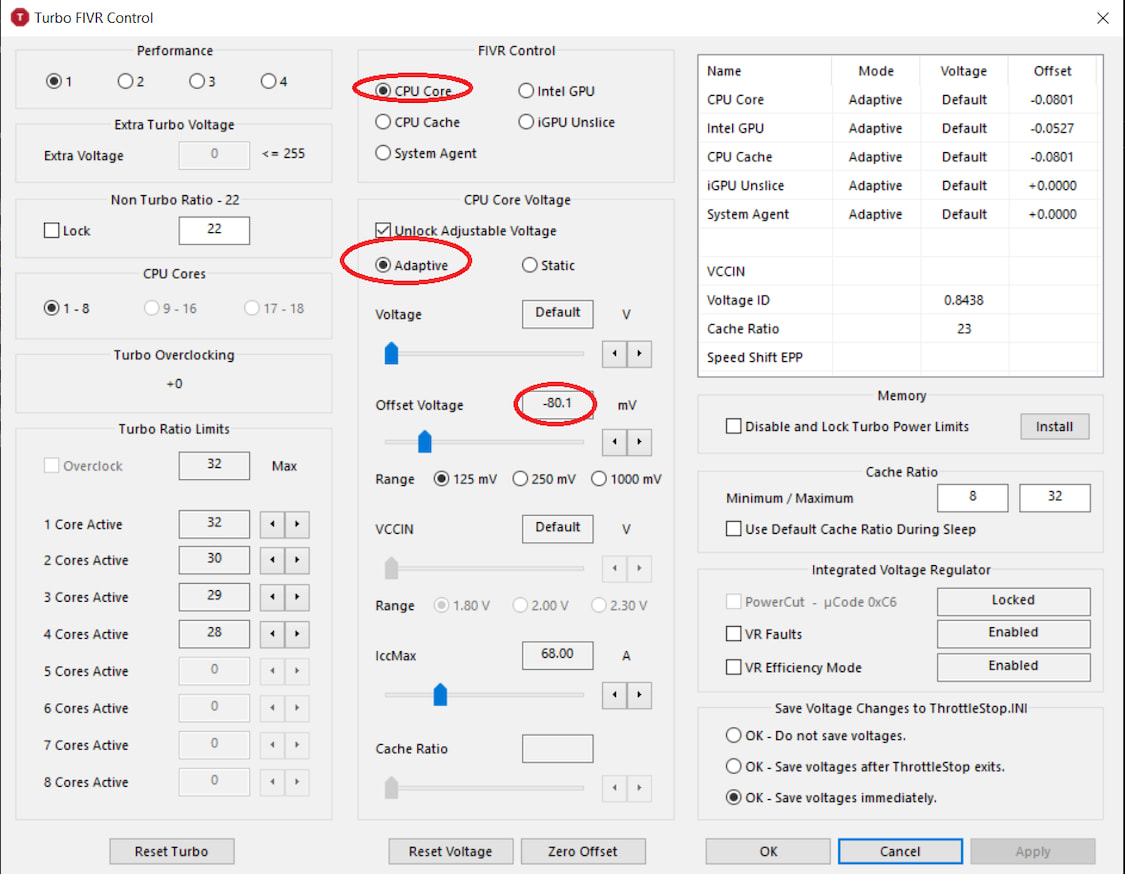
Task: Click the CPU Core Voltage Default field
Action: (557, 313)
